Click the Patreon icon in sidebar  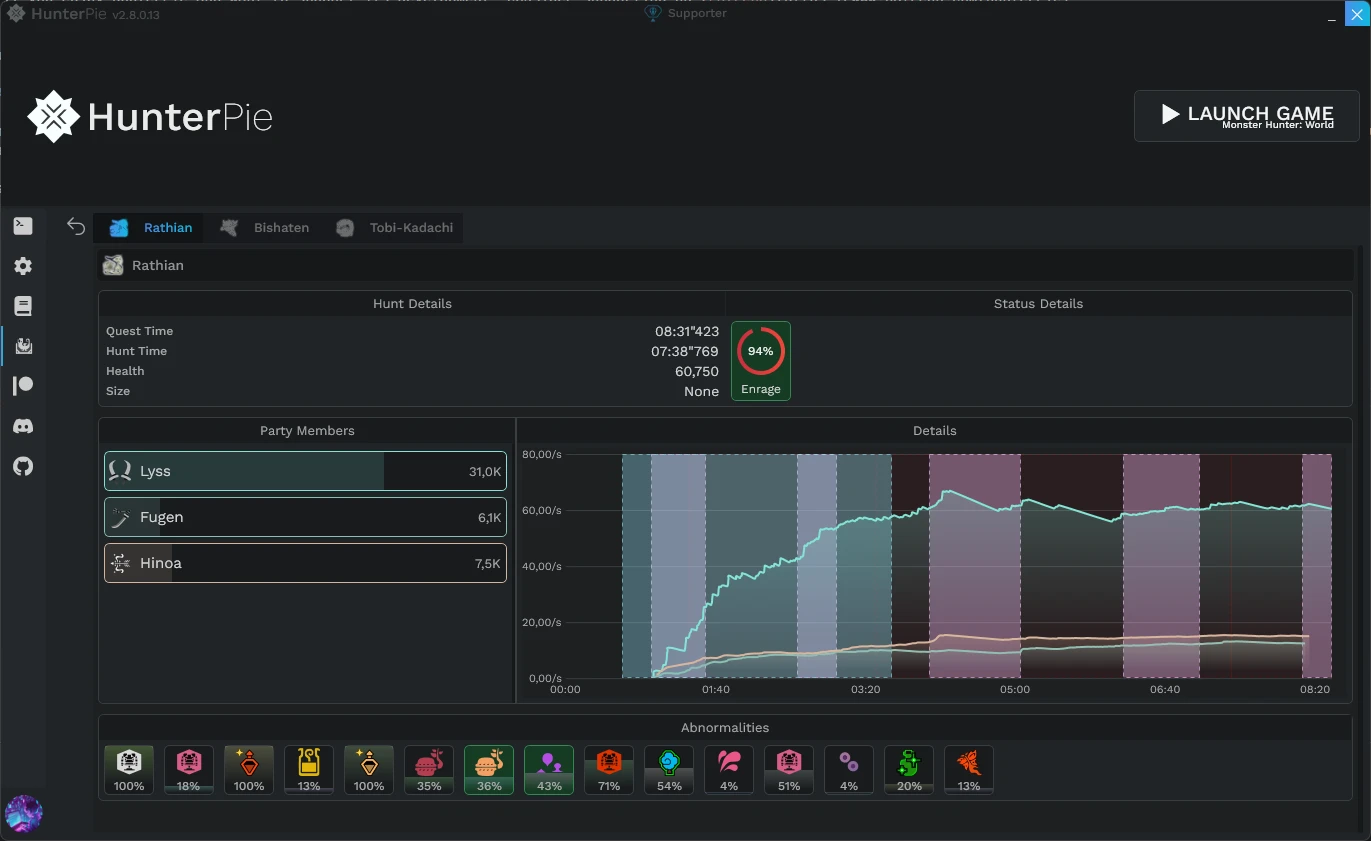(x=23, y=386)
